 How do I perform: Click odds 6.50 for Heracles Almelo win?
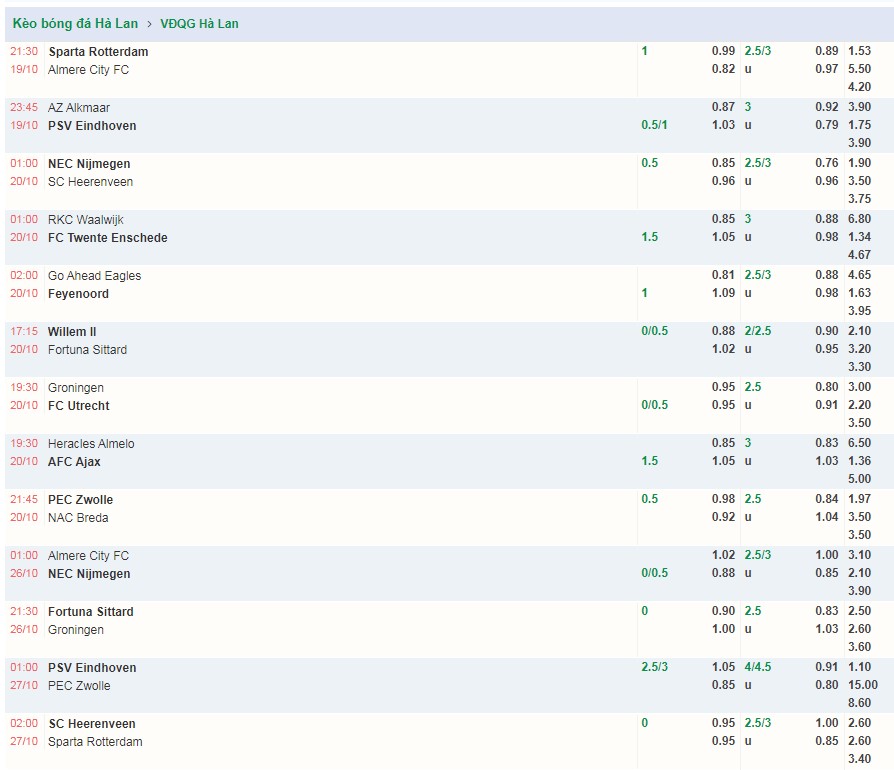(859, 442)
